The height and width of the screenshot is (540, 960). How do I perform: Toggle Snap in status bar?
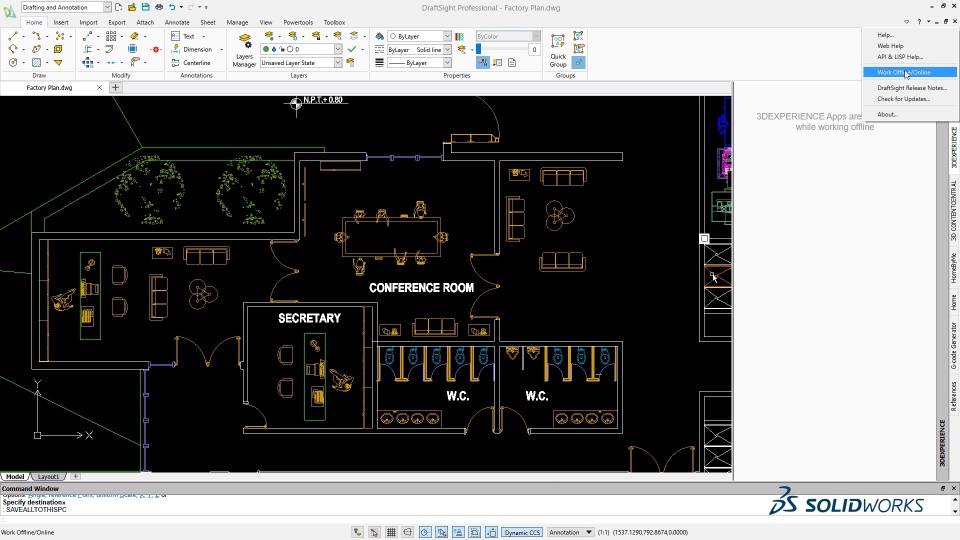[374, 532]
